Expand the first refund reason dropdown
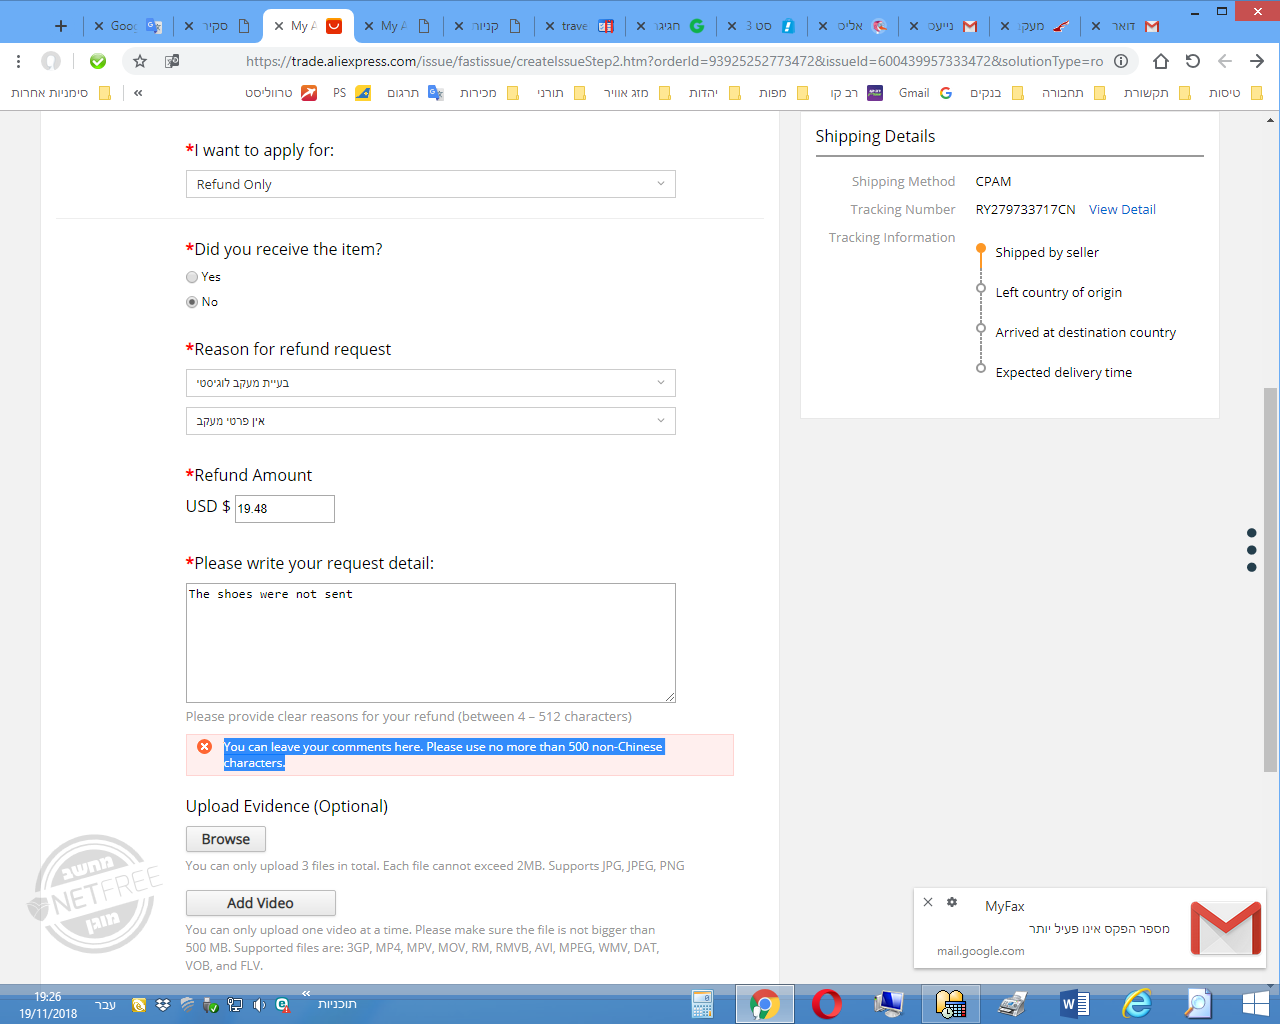Screen dimensions: 1280x1024 point(430,382)
